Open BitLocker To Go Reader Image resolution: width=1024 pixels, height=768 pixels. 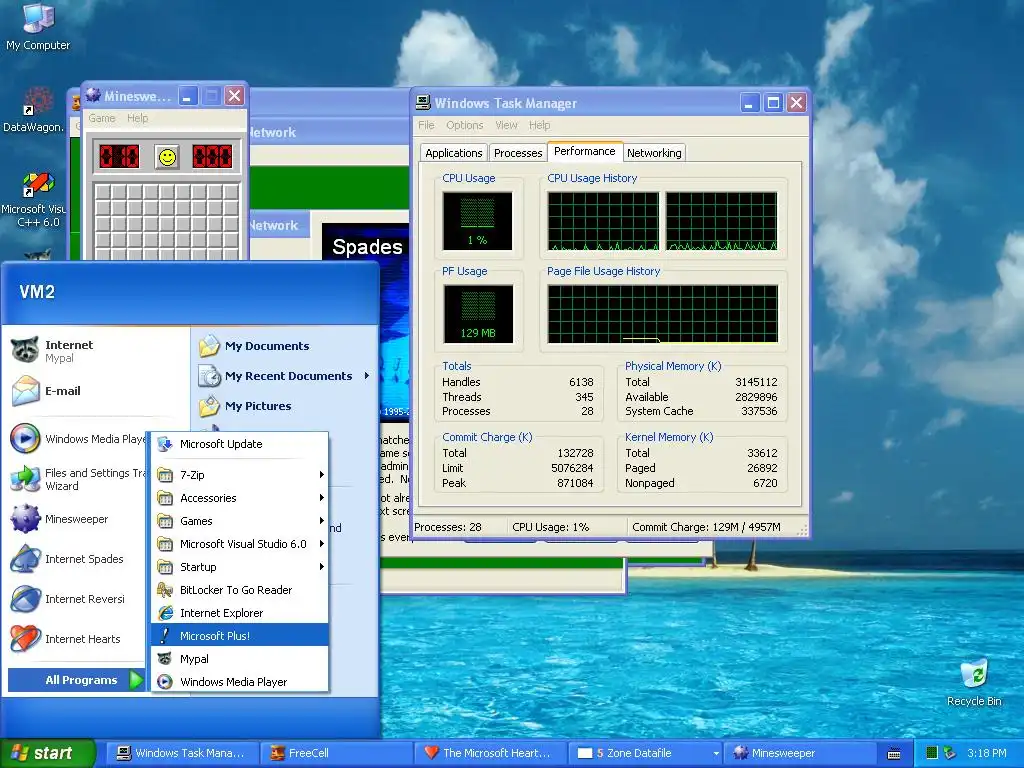click(240, 590)
